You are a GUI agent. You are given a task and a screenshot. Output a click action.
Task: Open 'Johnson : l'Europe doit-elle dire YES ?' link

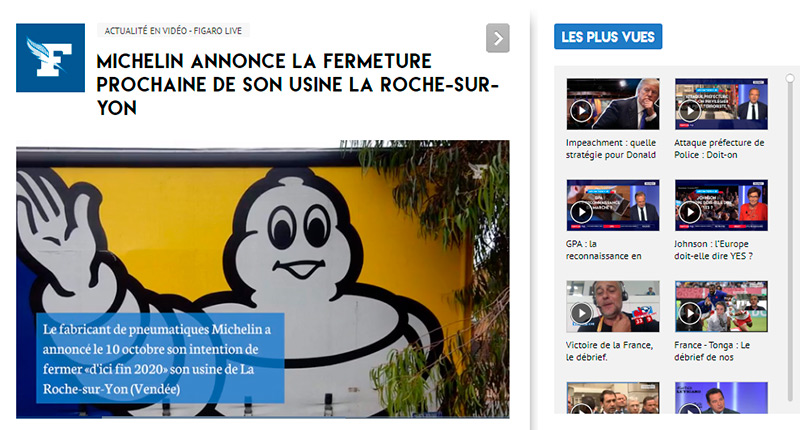tap(713, 250)
